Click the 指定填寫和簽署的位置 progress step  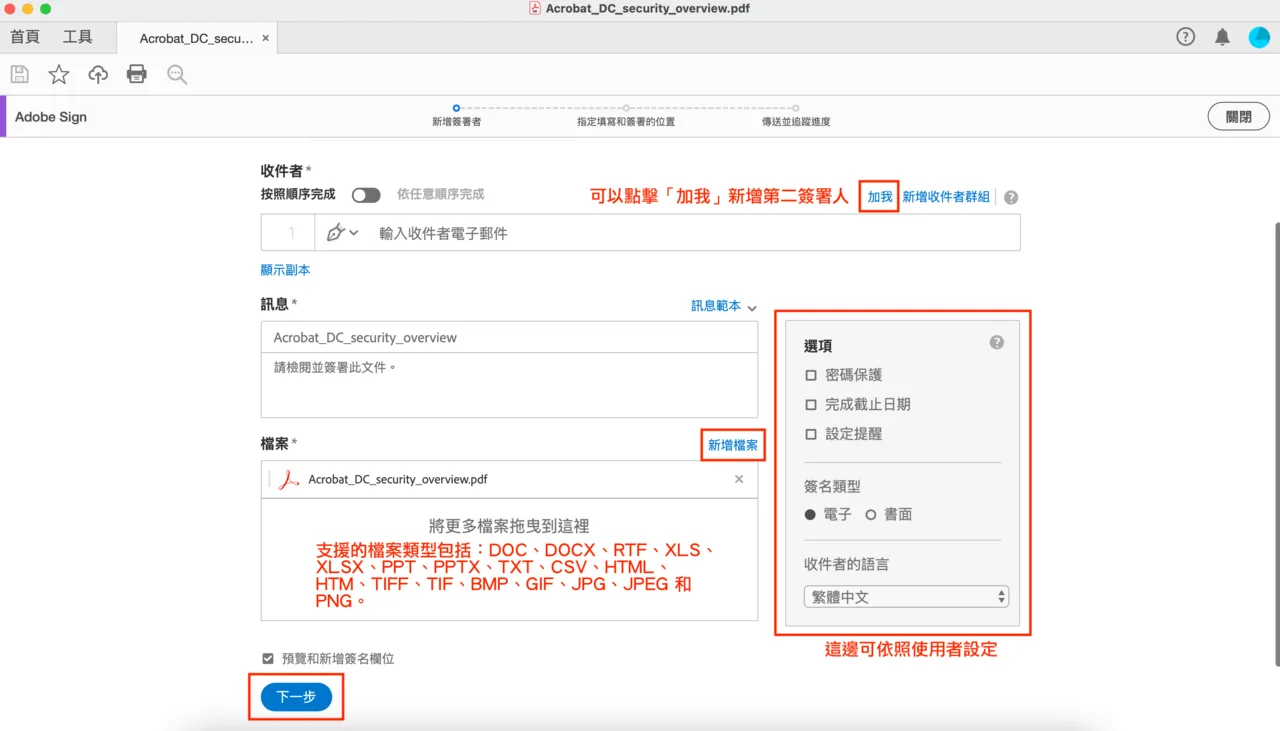pyautogui.click(x=626, y=116)
